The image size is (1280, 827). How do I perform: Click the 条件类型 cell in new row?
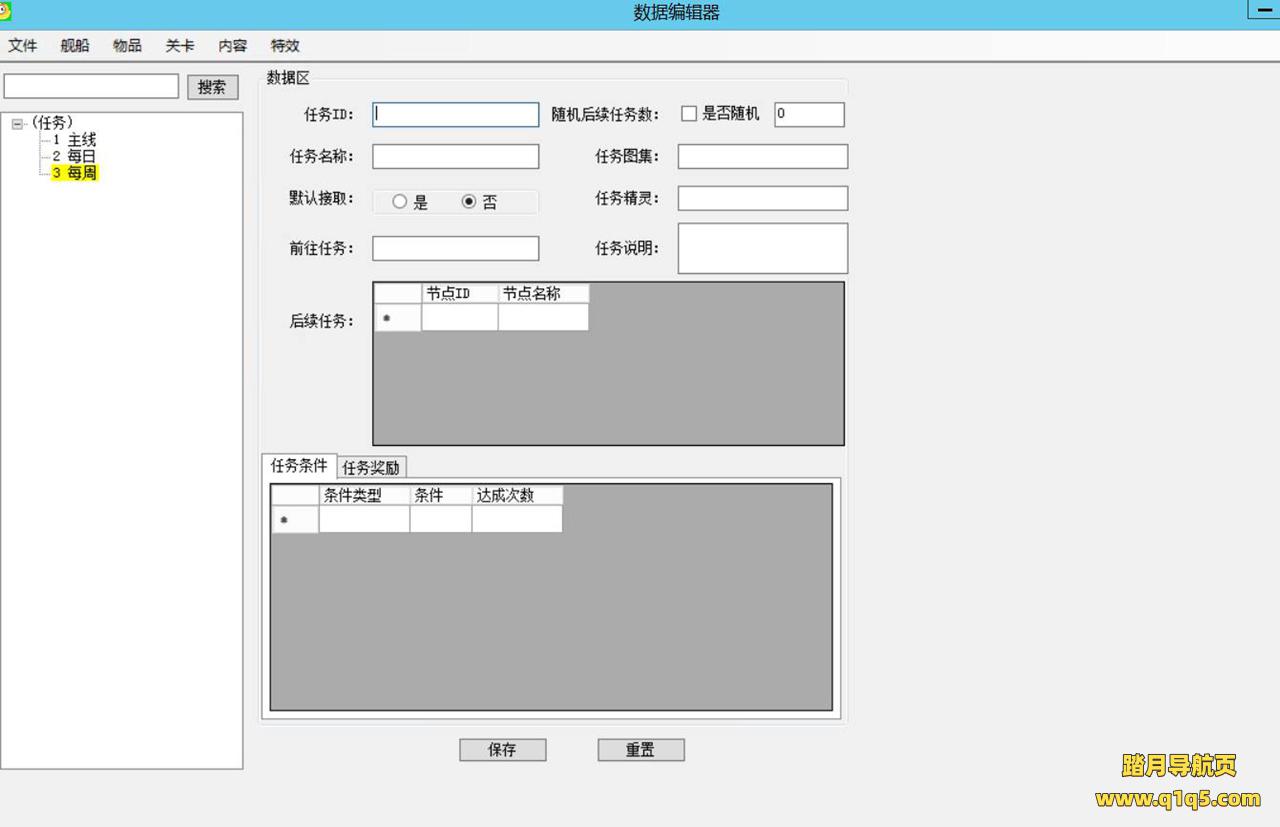click(364, 519)
